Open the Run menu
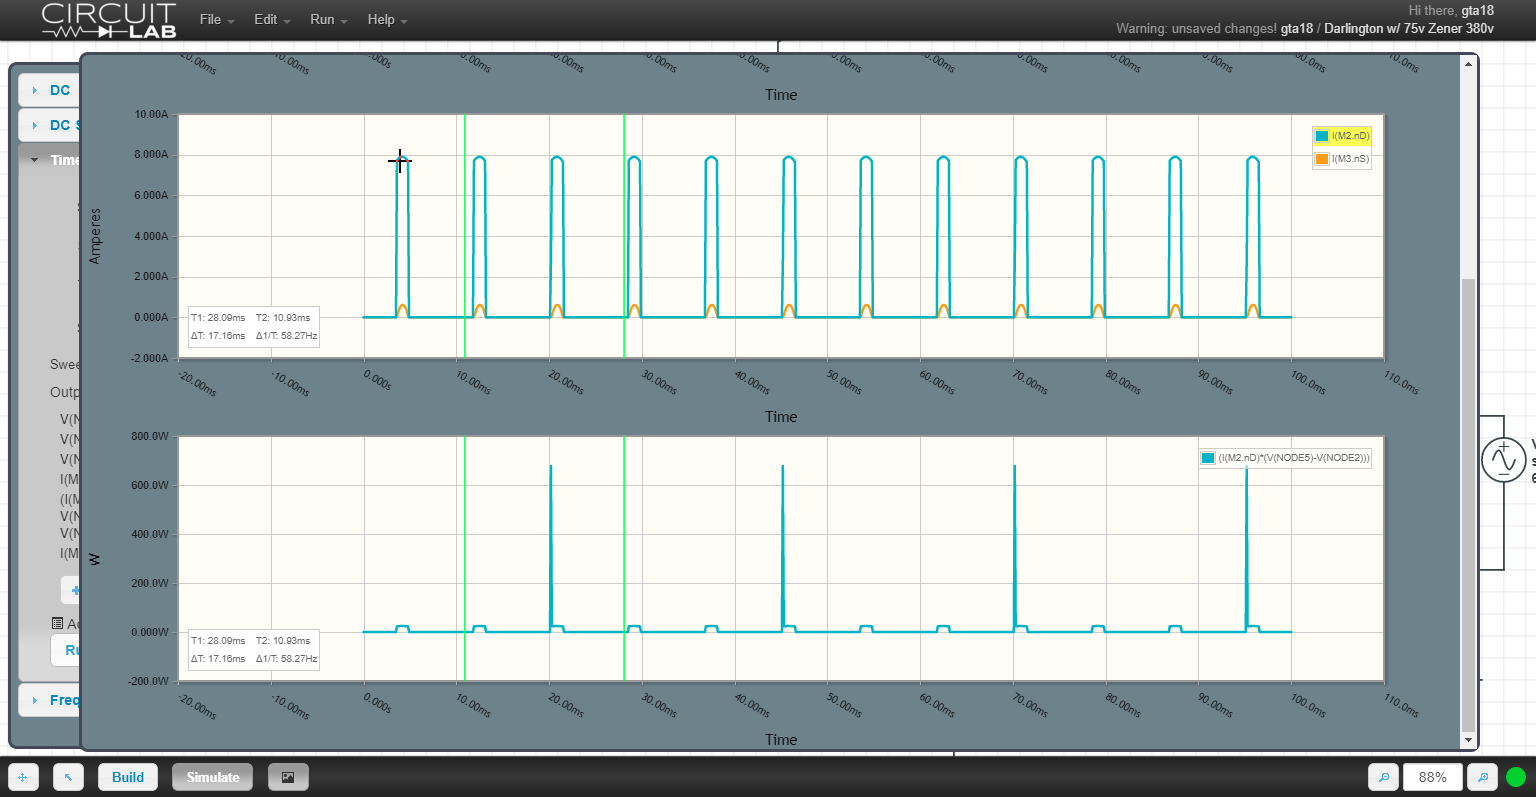Viewport: 1536px width, 797px height. tap(328, 19)
